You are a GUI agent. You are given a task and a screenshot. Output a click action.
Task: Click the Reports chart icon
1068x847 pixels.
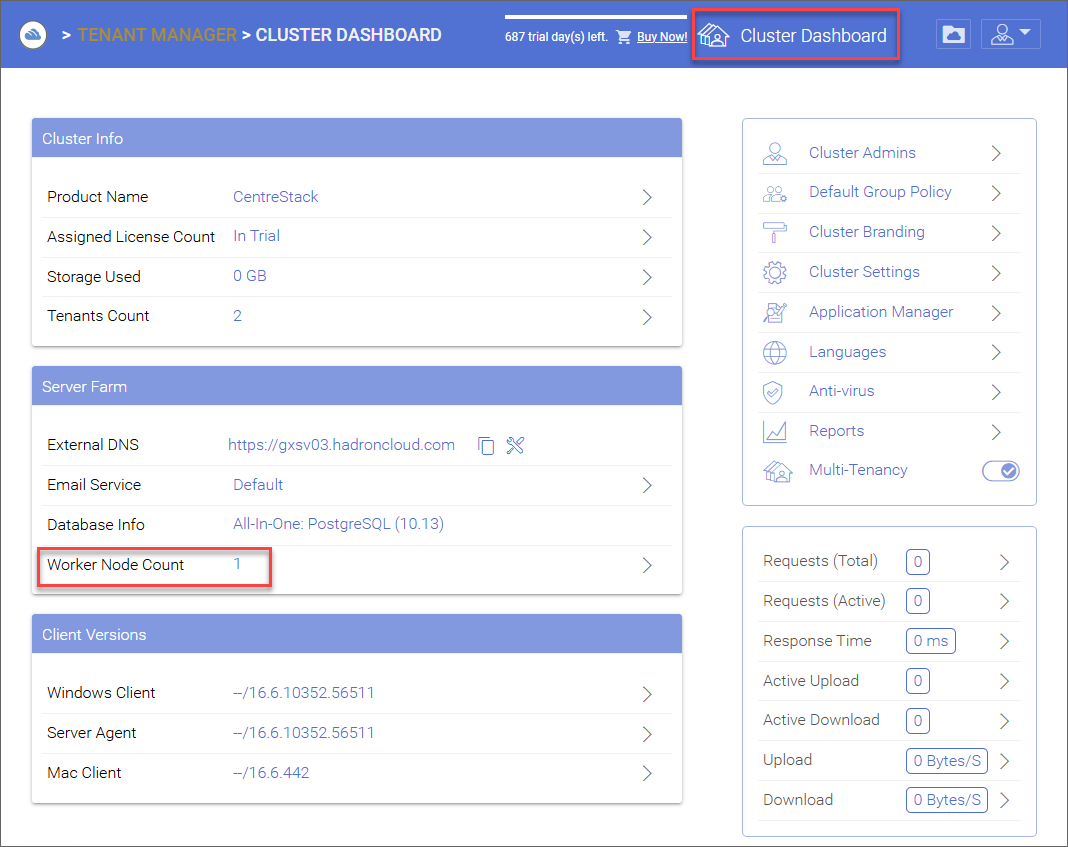coord(774,432)
